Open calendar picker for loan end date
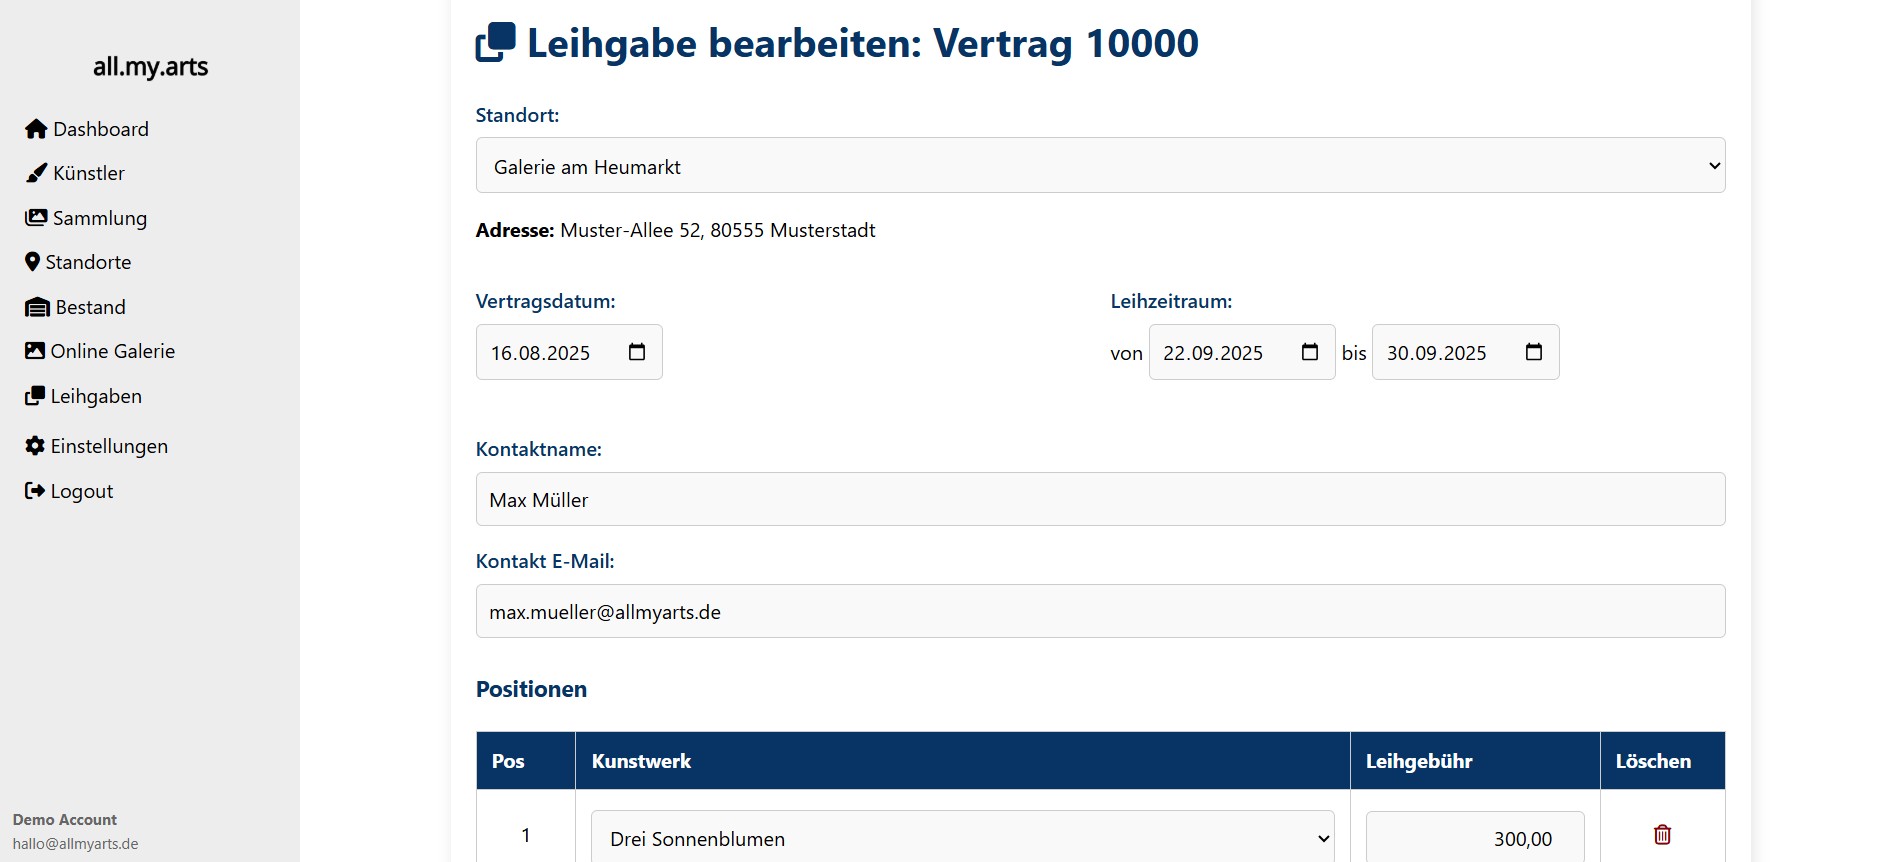Image resolution: width=1895 pixels, height=862 pixels. pos(1534,352)
